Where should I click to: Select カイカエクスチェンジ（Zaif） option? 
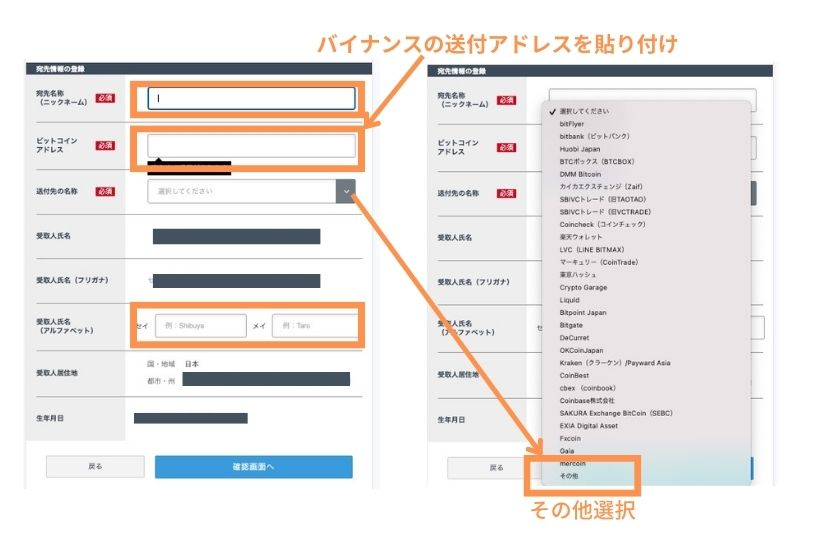pos(601,187)
